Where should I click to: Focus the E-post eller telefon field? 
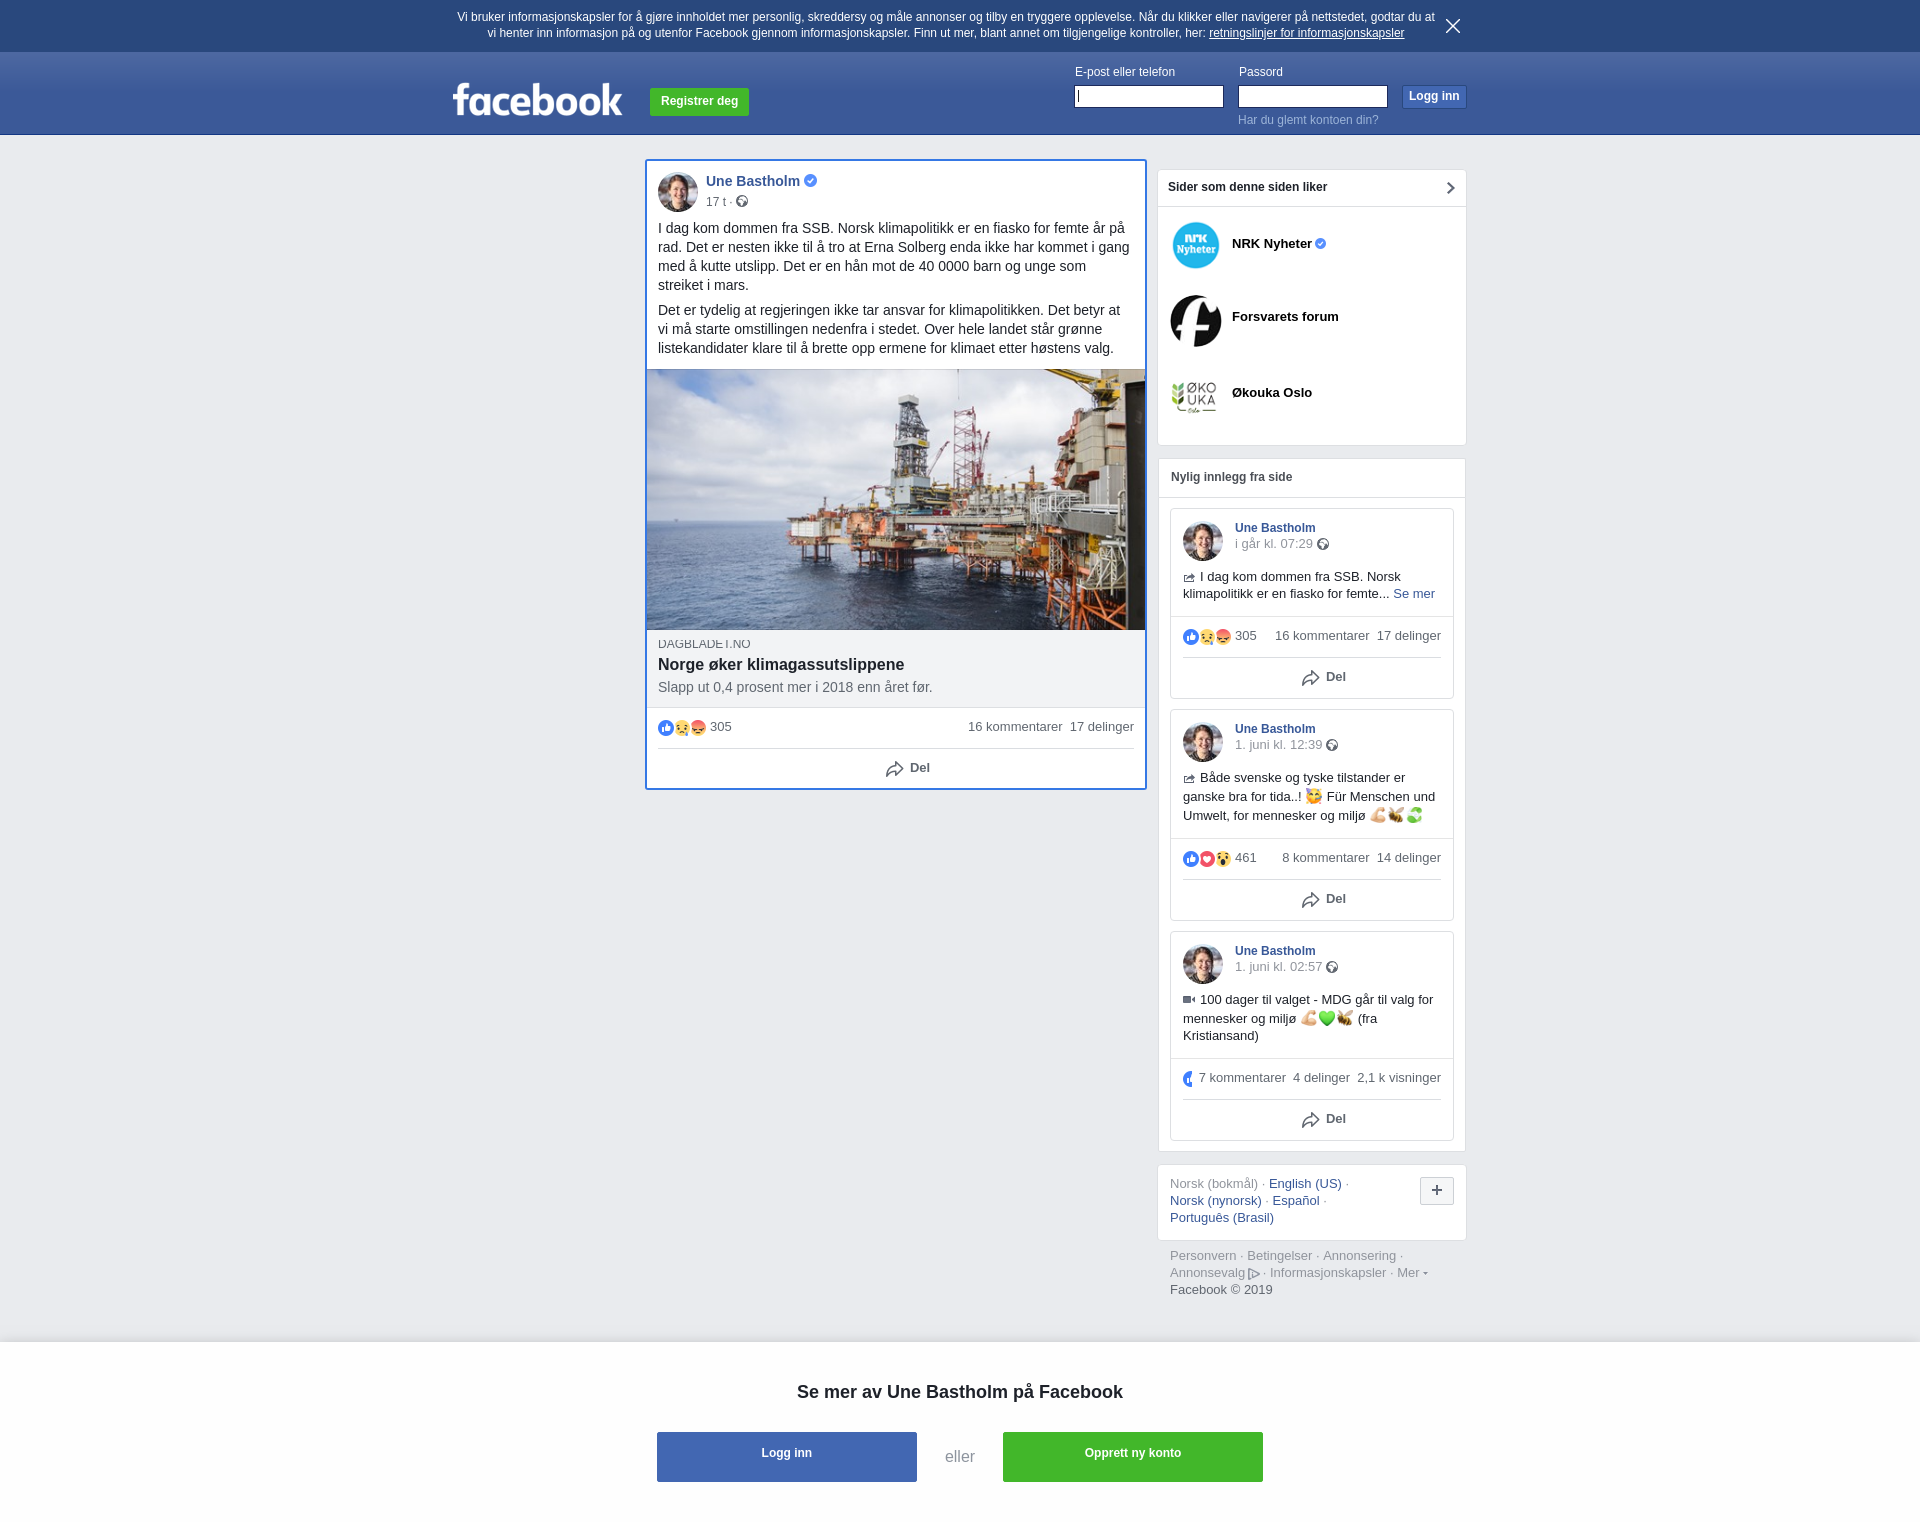pos(1149,97)
